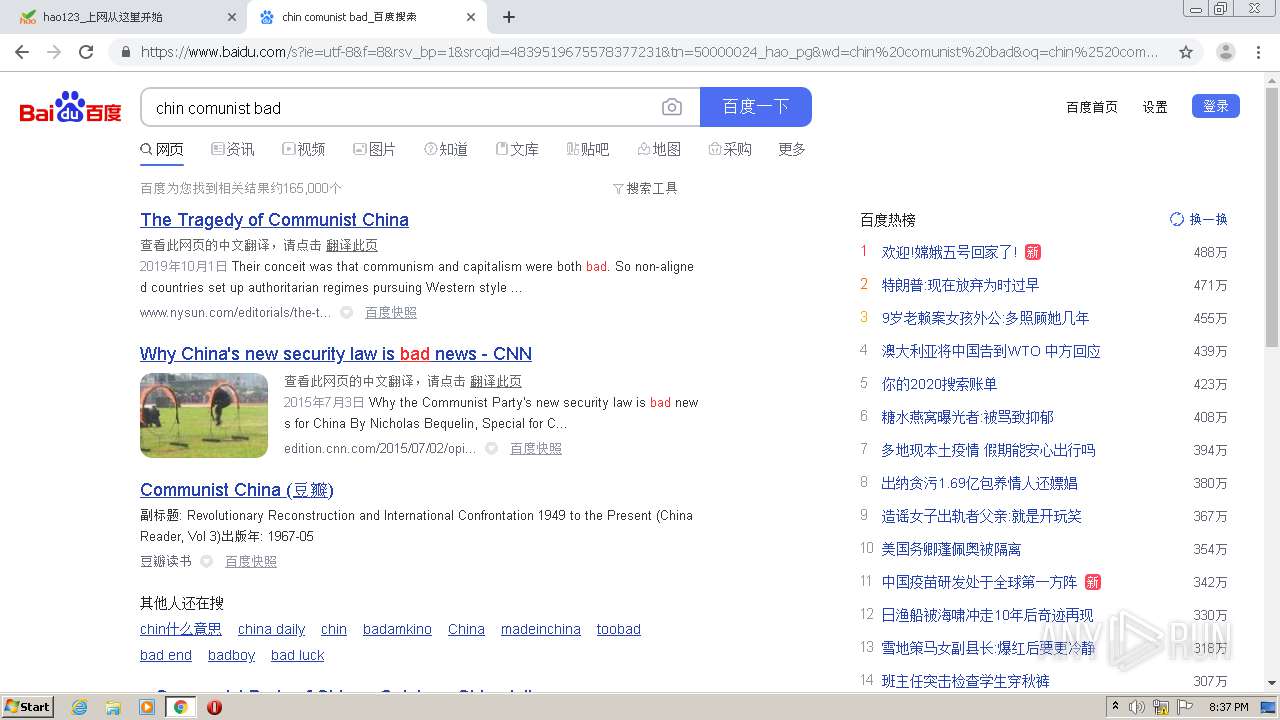This screenshot has width=1280, height=720.
Task: Open Internet Explorer from taskbar
Action: (x=80, y=707)
